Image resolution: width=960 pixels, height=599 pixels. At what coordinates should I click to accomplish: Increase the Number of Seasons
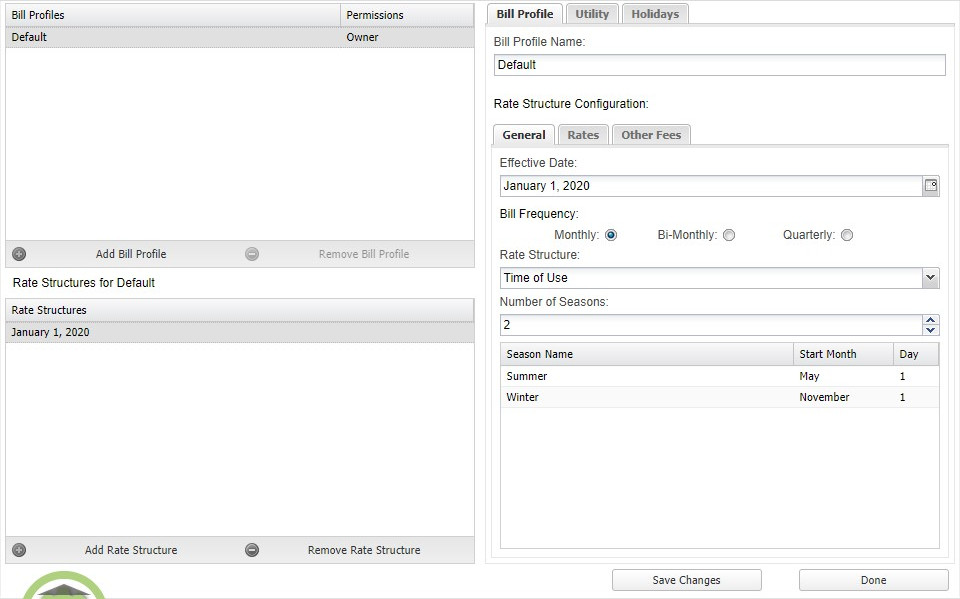pyautogui.click(x=931, y=320)
